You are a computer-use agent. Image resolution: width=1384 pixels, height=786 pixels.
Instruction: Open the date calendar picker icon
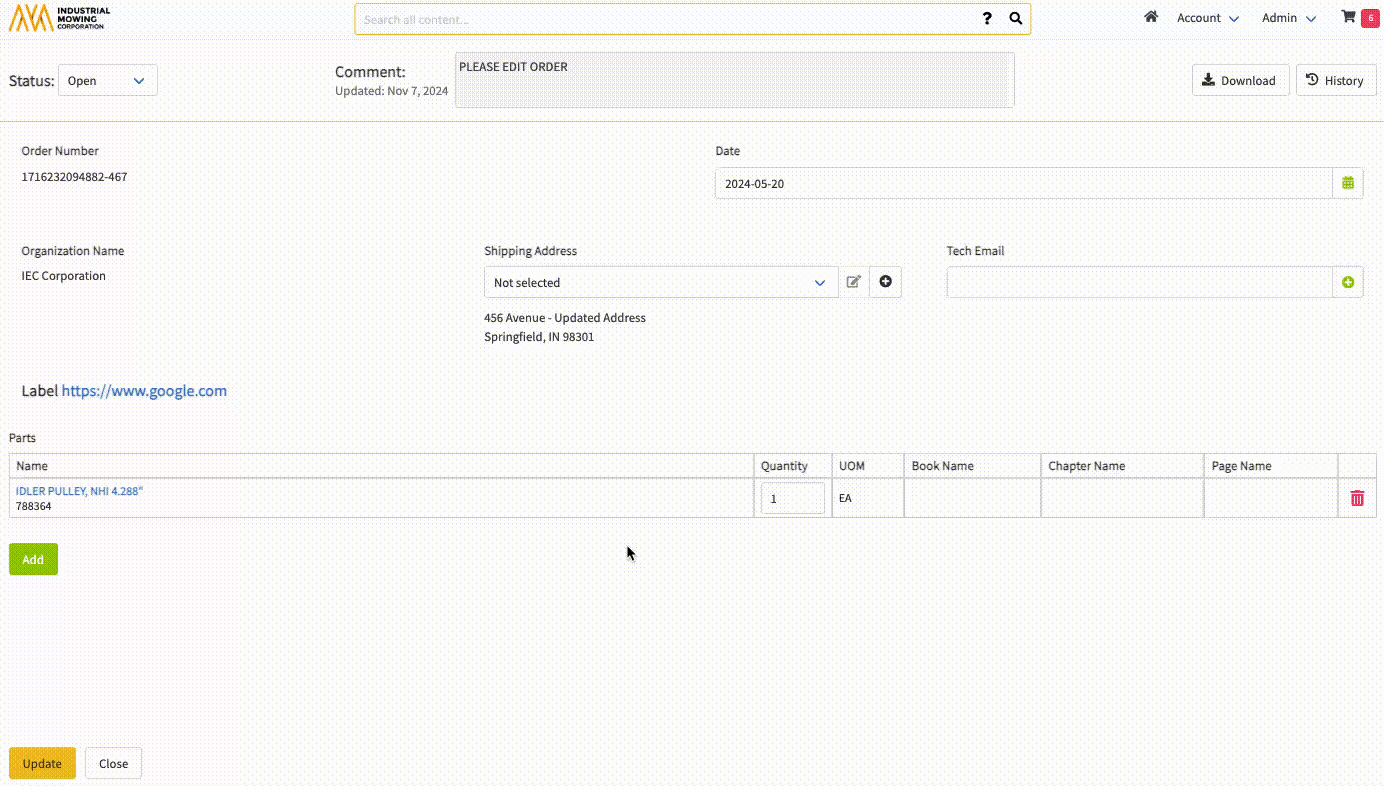tap(1348, 183)
